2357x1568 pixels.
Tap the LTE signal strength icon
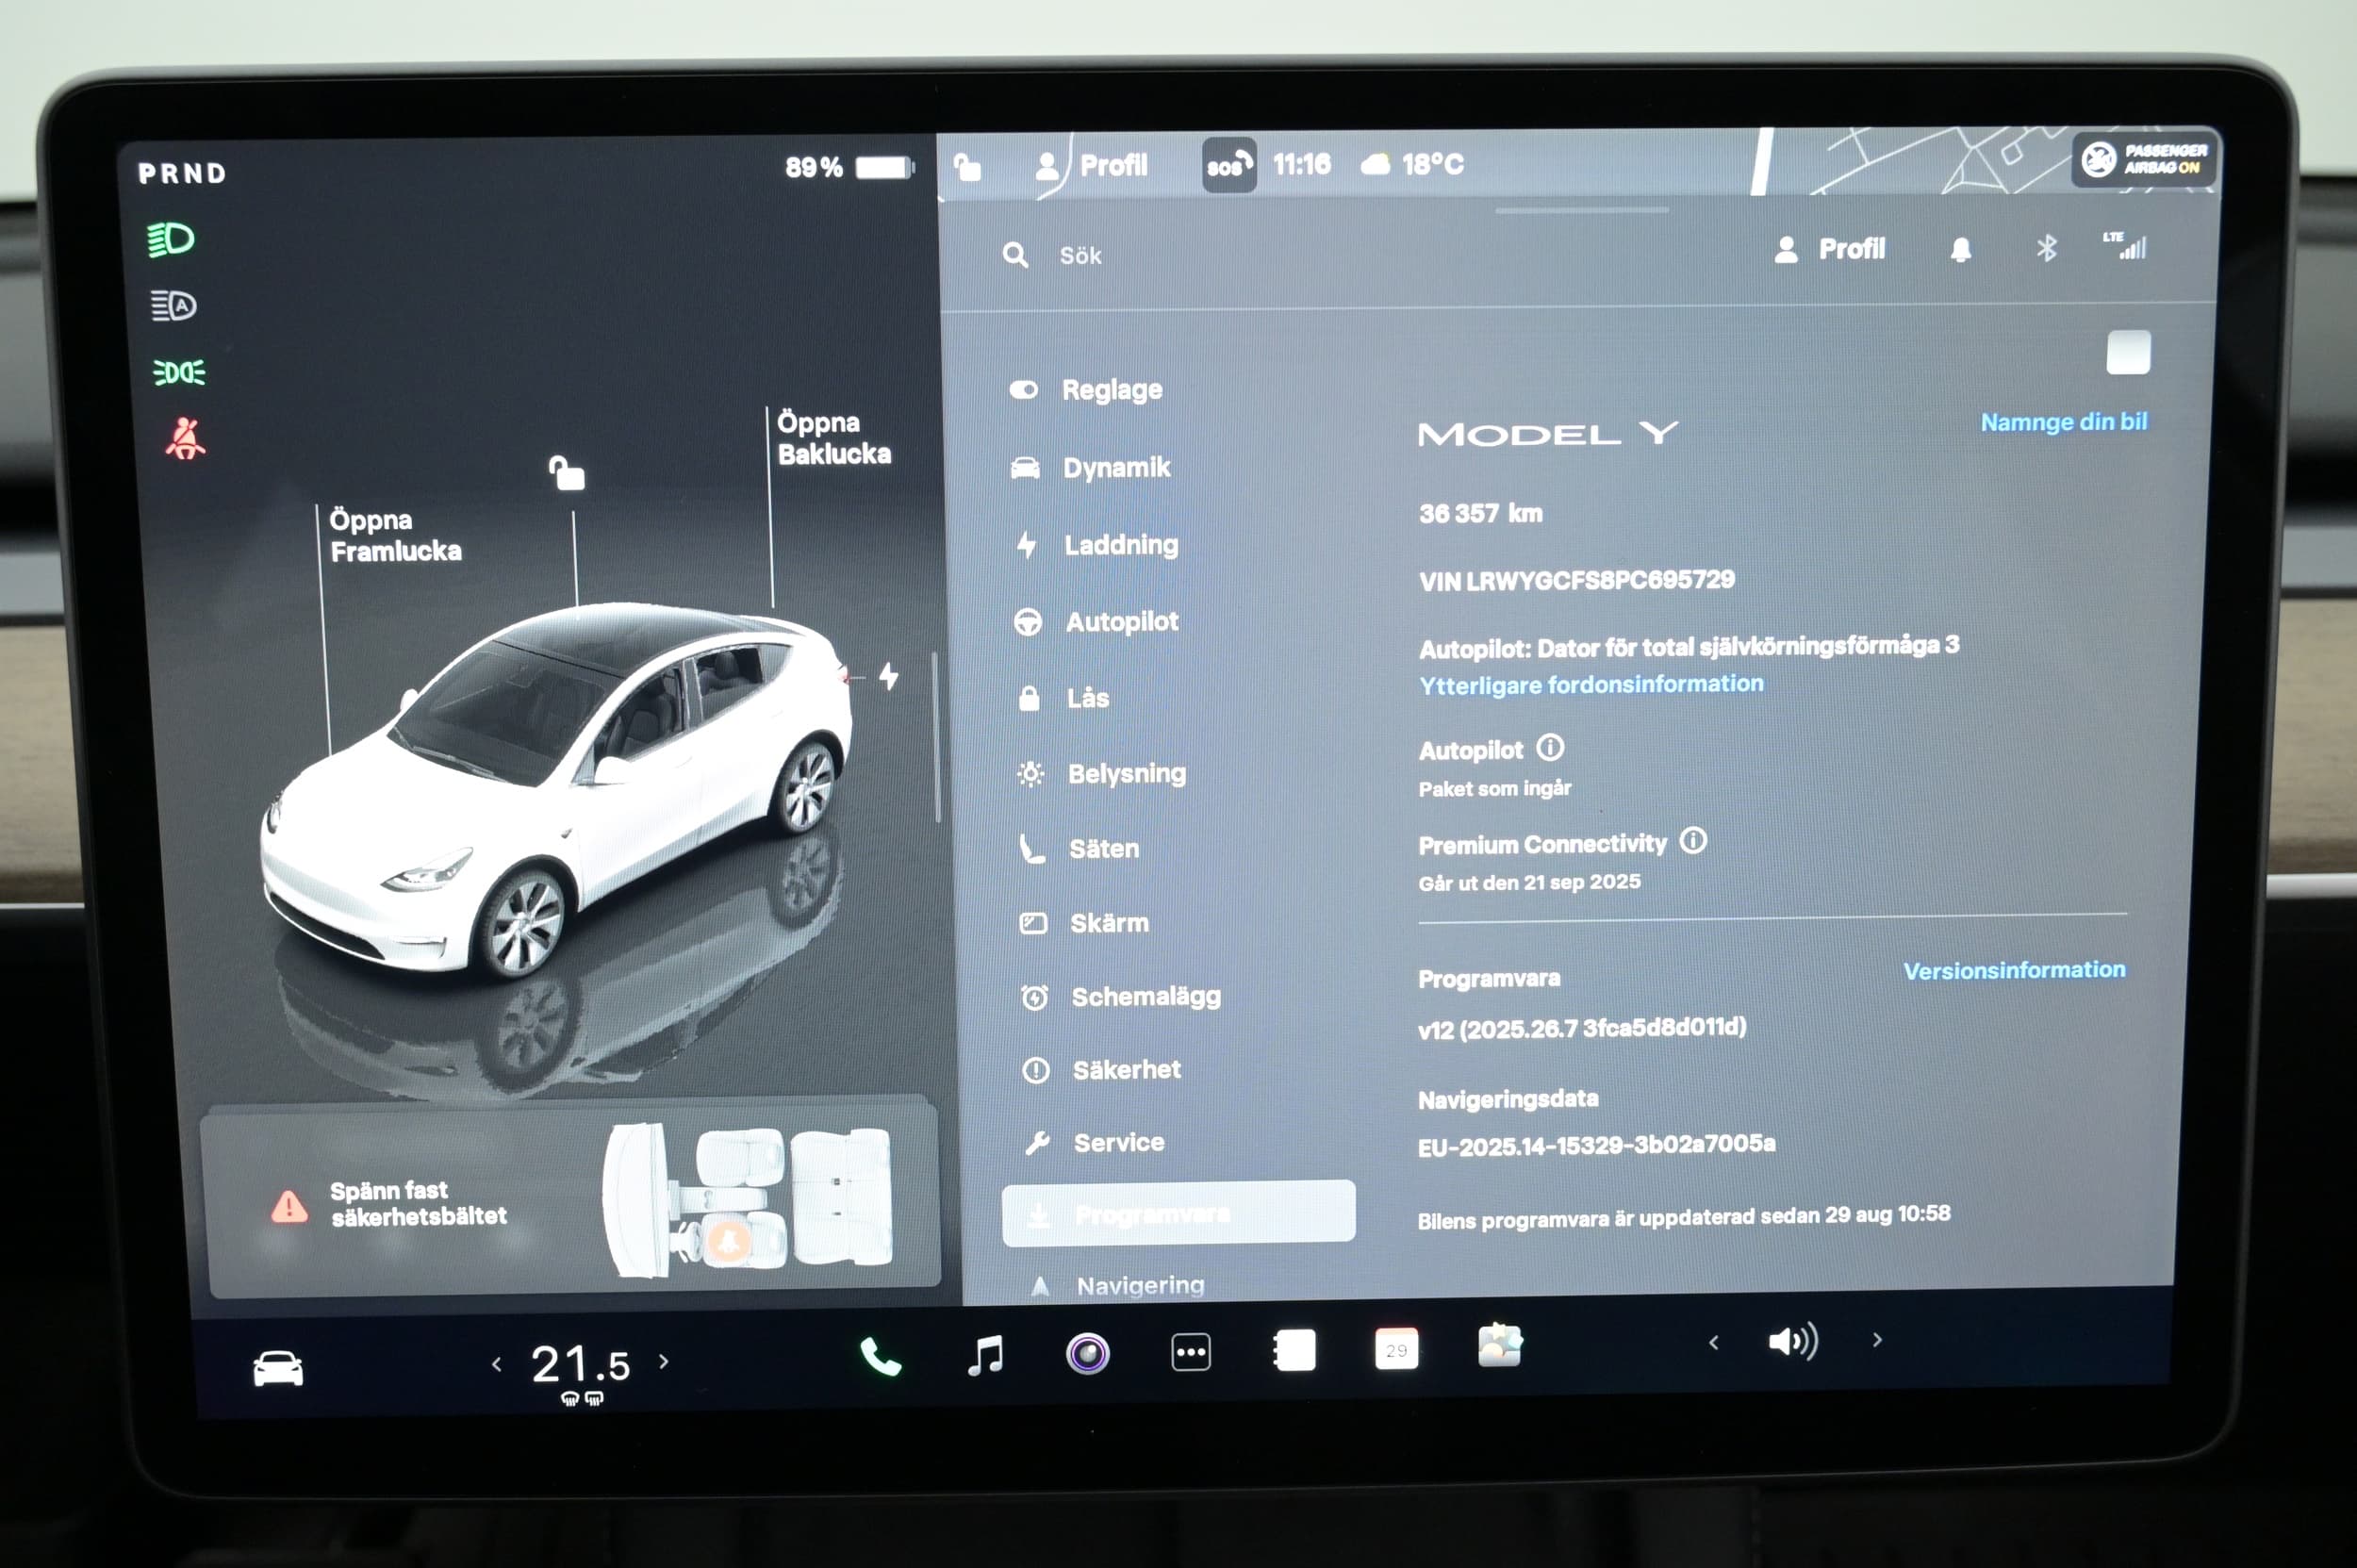pyautogui.click(x=2124, y=246)
